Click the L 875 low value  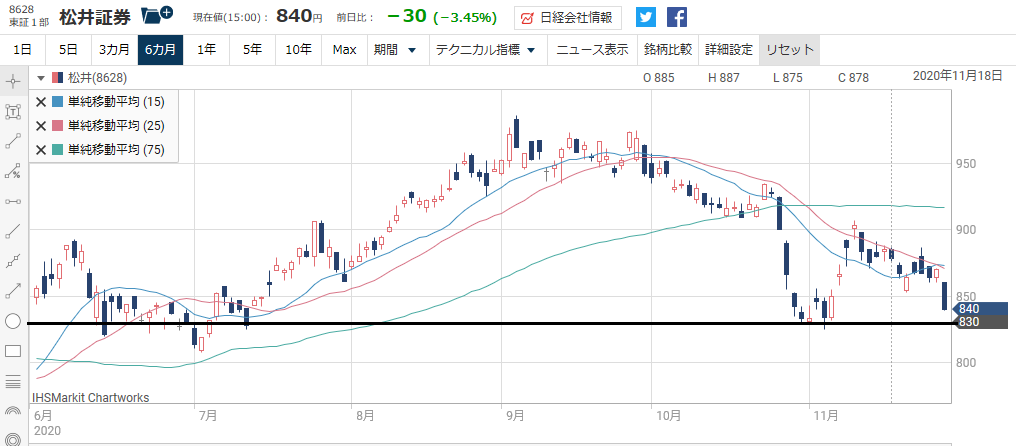point(788,78)
